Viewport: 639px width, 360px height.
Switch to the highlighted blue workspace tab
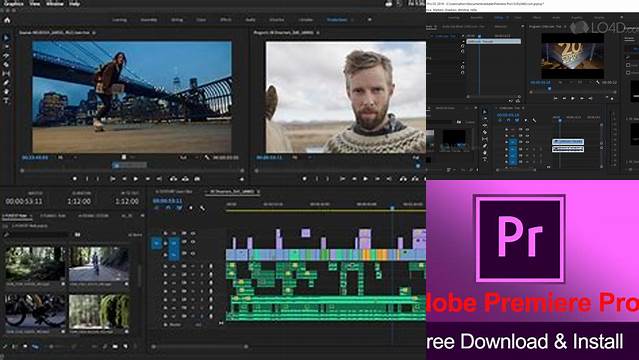337,20
